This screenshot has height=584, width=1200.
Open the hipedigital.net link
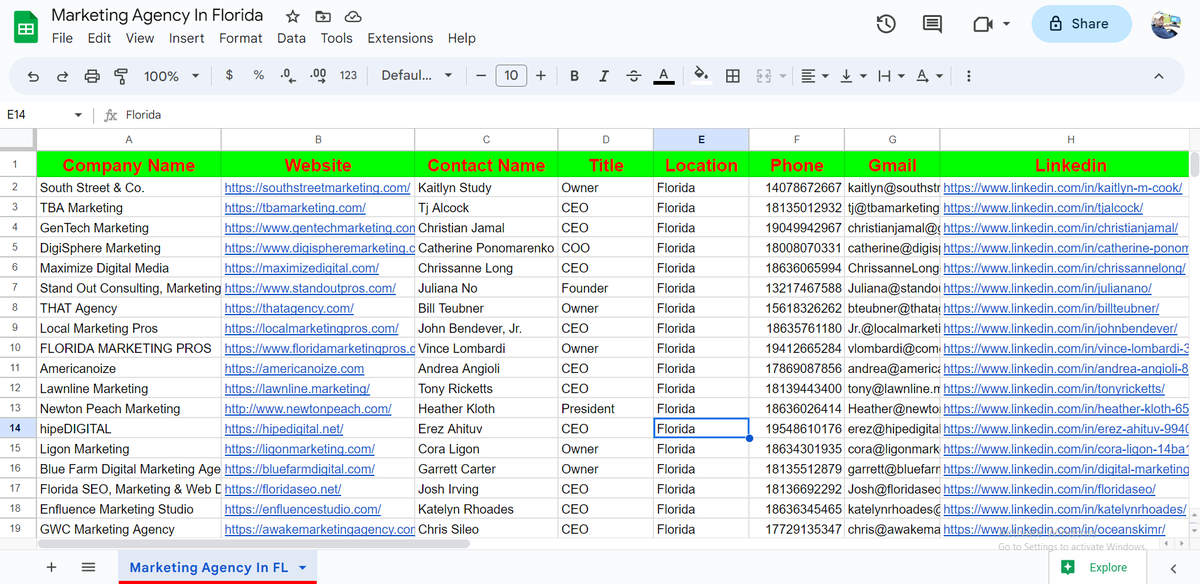pyautogui.click(x=284, y=428)
